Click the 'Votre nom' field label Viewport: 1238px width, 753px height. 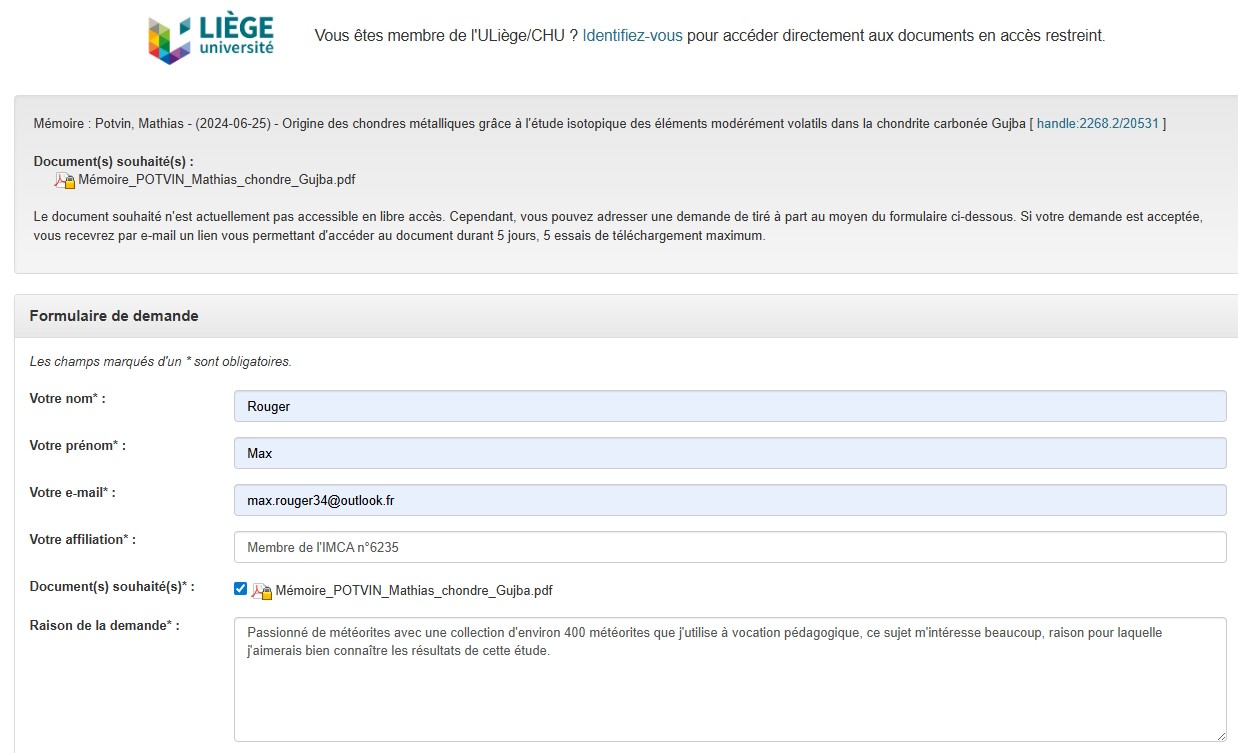point(67,399)
